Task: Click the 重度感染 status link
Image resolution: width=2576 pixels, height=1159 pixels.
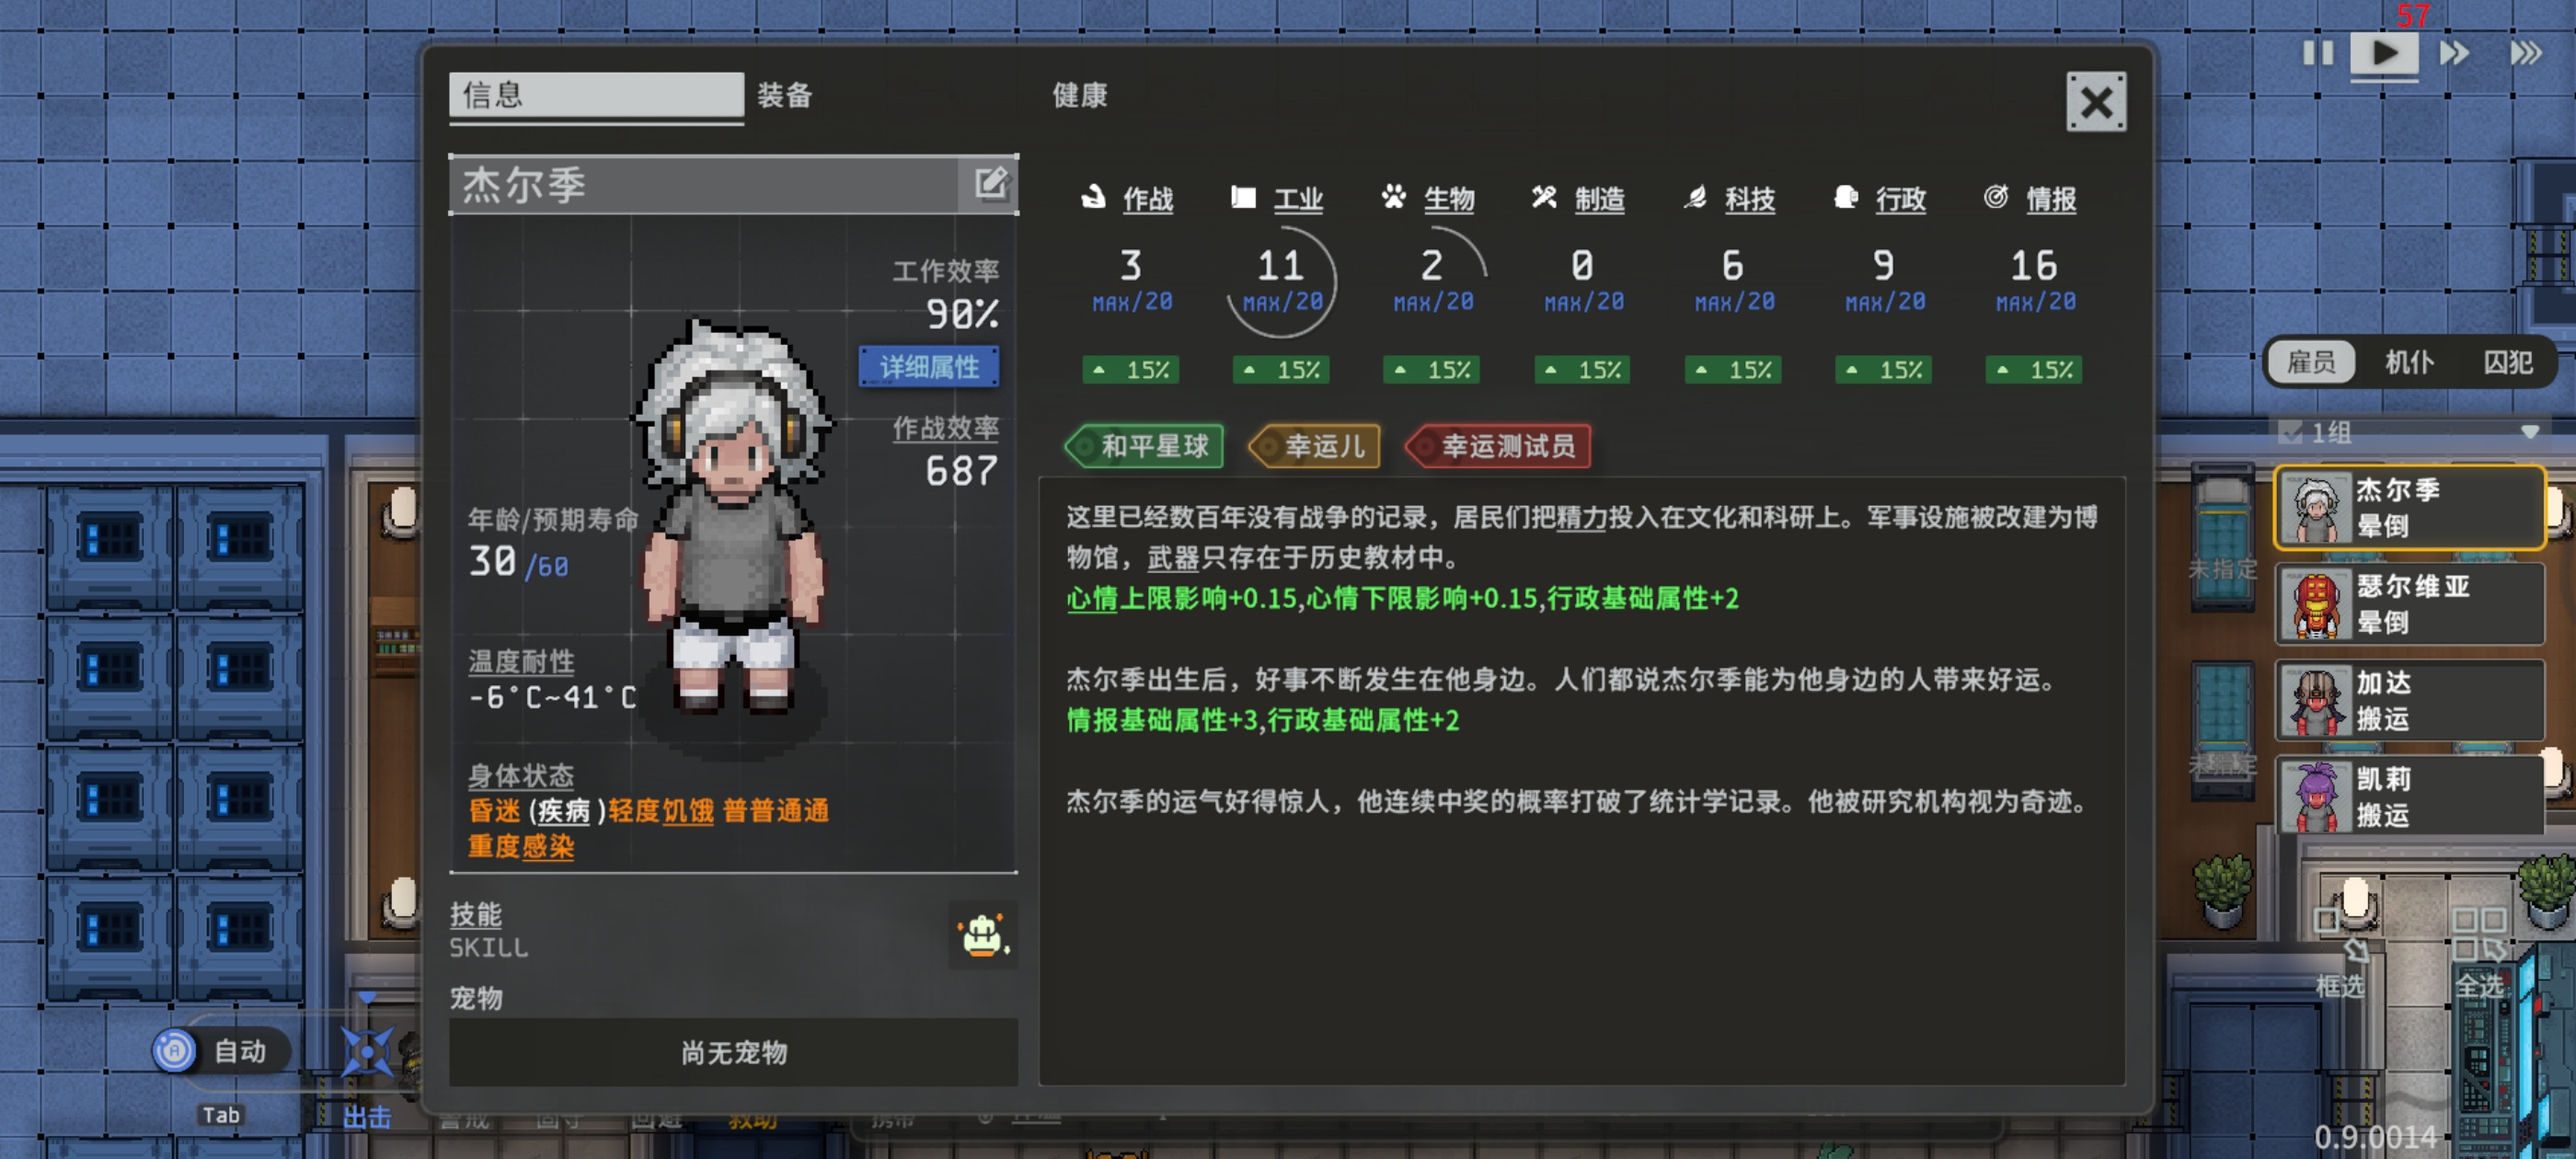Action: (x=521, y=847)
